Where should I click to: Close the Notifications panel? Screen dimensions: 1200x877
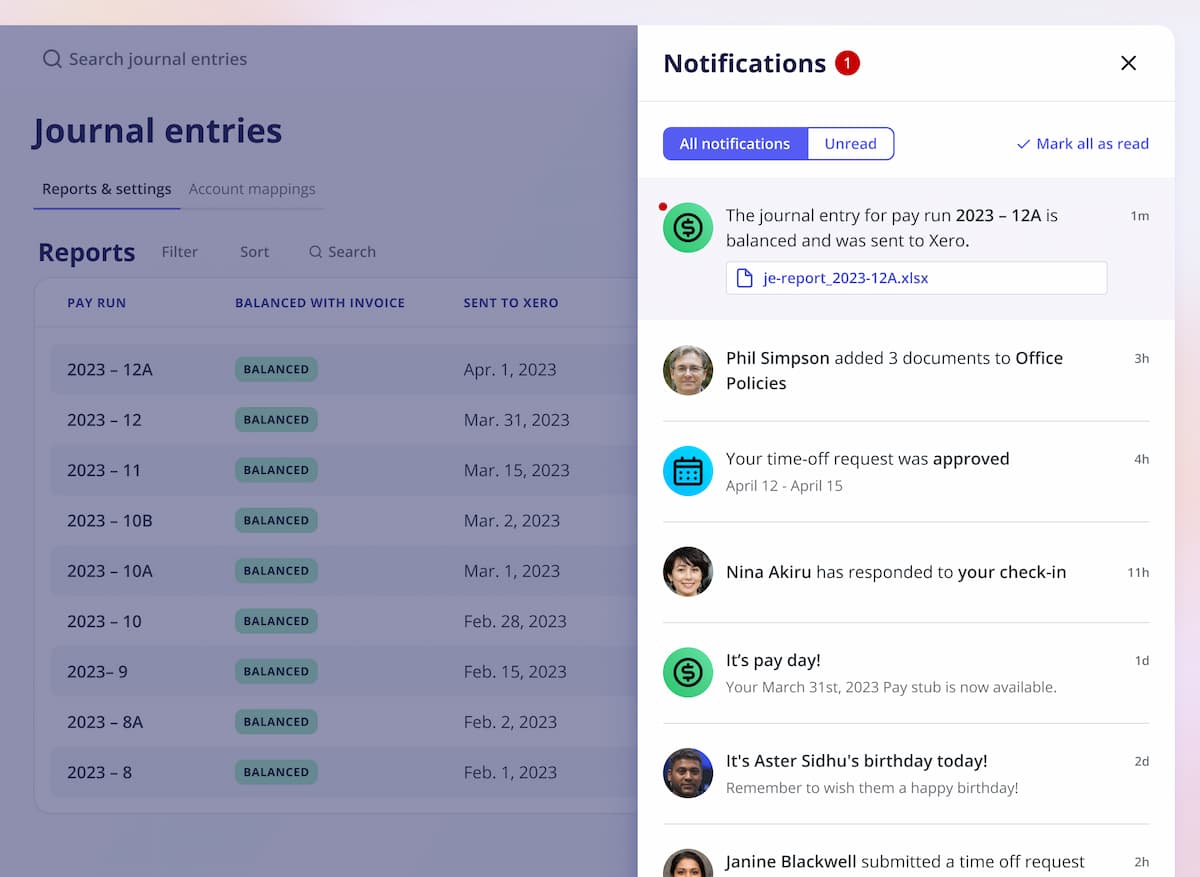click(1128, 63)
